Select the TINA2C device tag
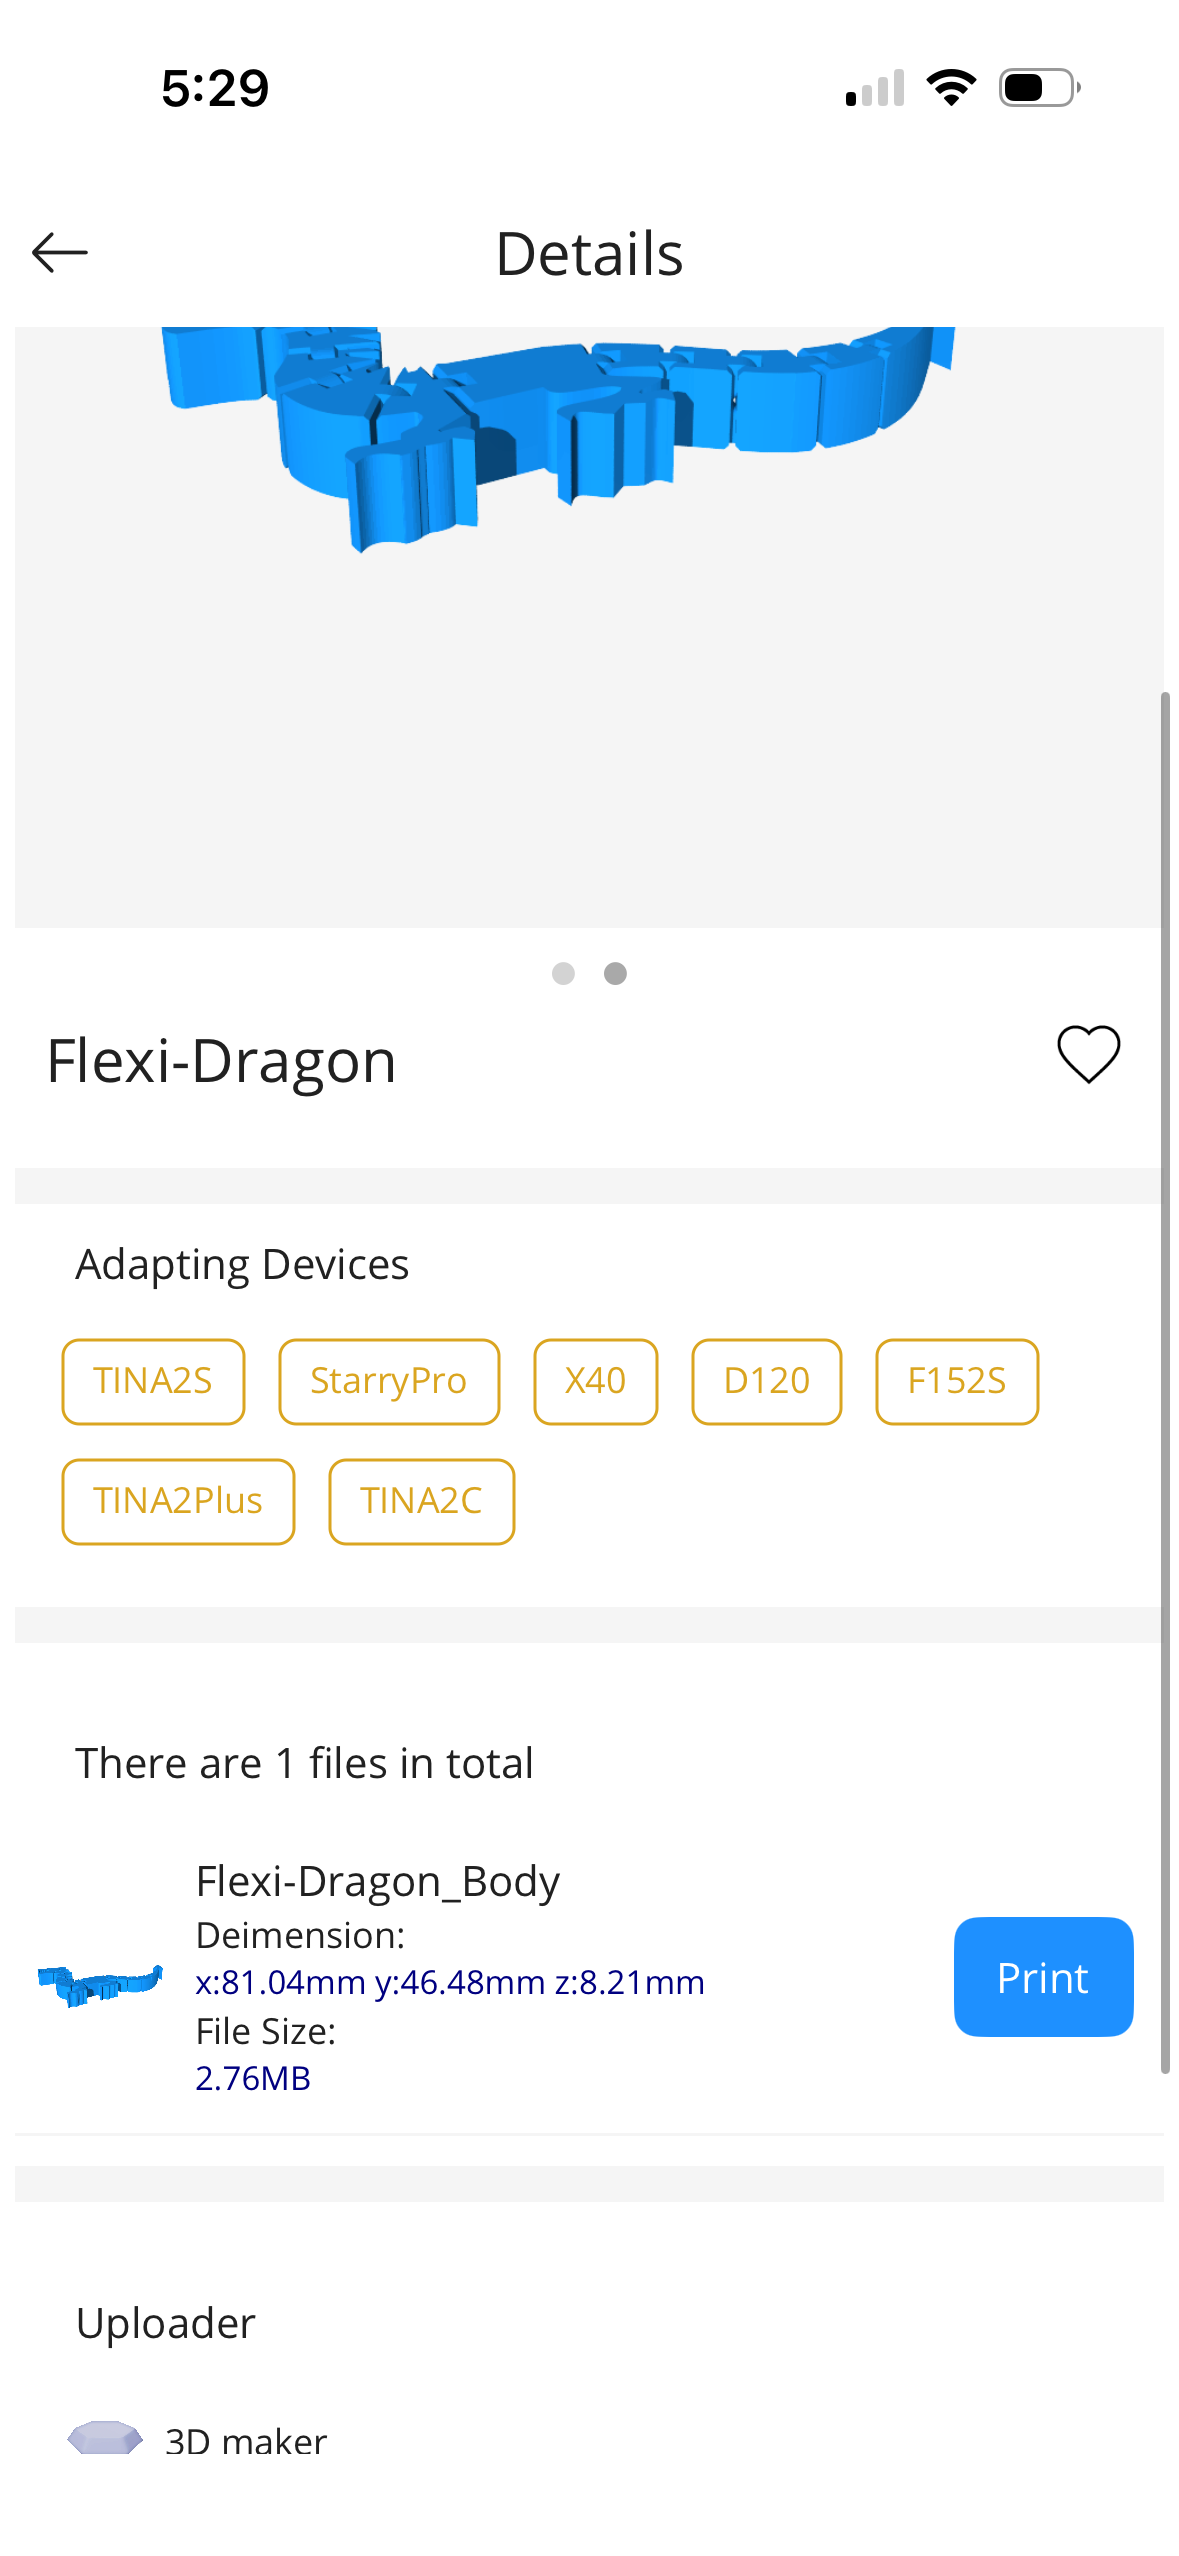The width and height of the screenshot is (1179, 2556). point(421,1501)
